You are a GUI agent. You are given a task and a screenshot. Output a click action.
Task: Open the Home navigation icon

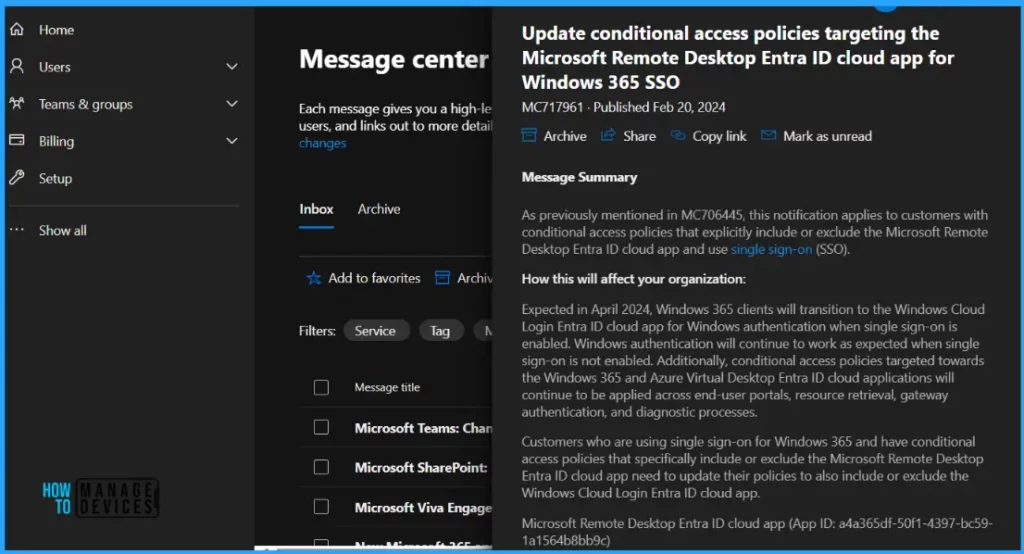17,29
